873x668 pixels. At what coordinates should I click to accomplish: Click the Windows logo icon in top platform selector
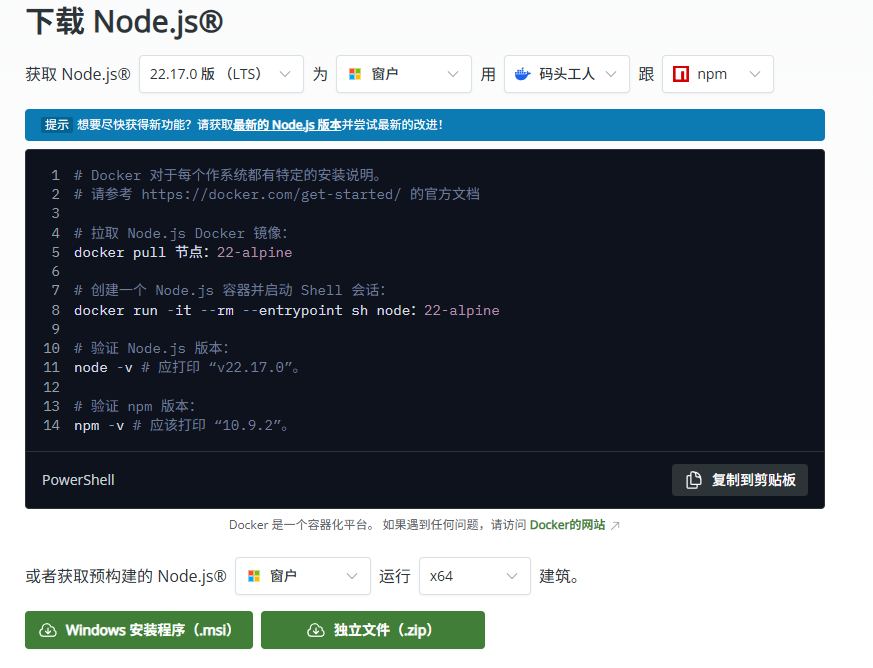[355, 74]
